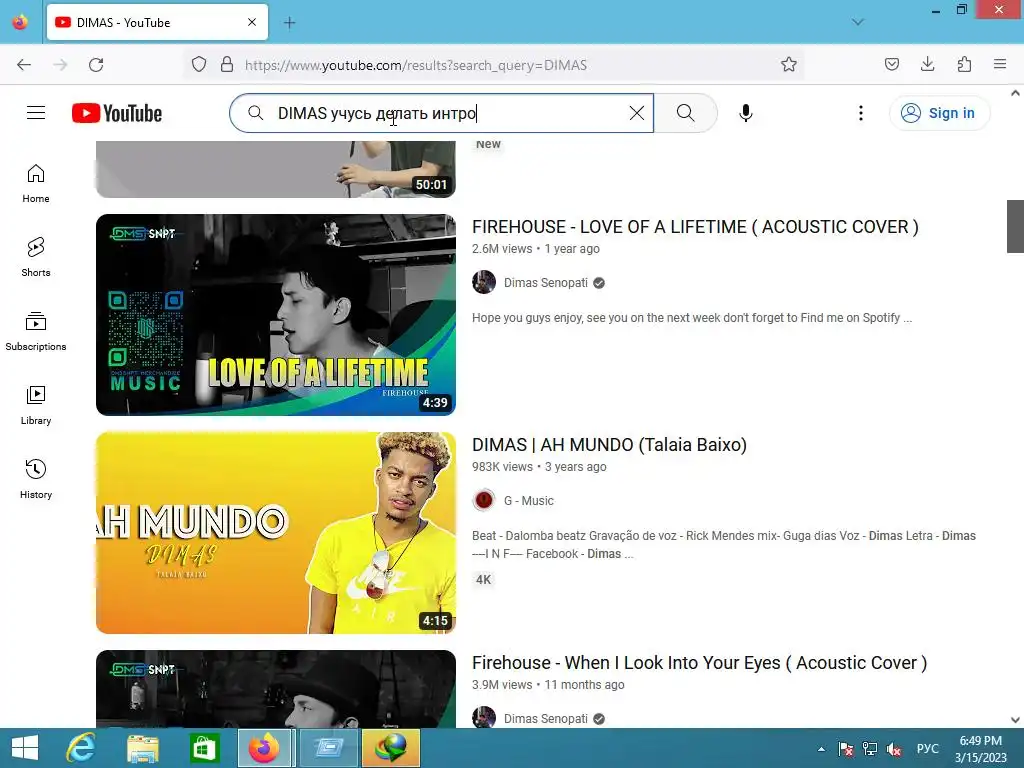Screen dimensions: 1024x768
Task: Click the YouTube logo
Action: click(117, 113)
